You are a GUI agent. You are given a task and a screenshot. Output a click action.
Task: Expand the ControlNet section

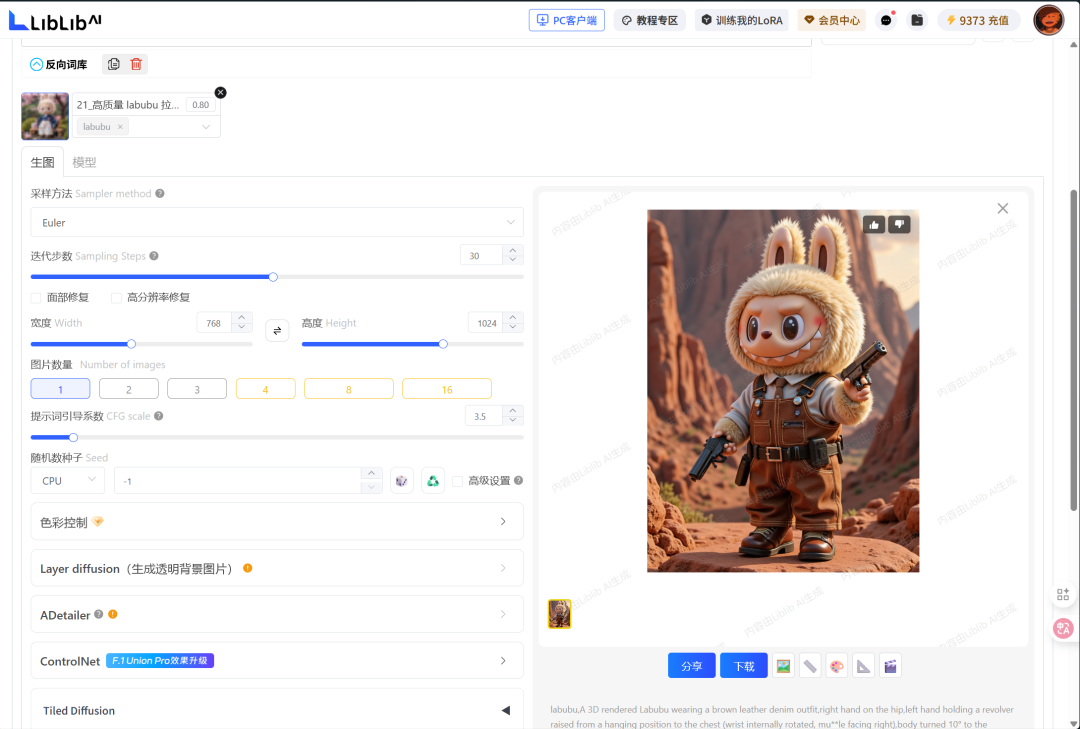pyautogui.click(x=277, y=660)
